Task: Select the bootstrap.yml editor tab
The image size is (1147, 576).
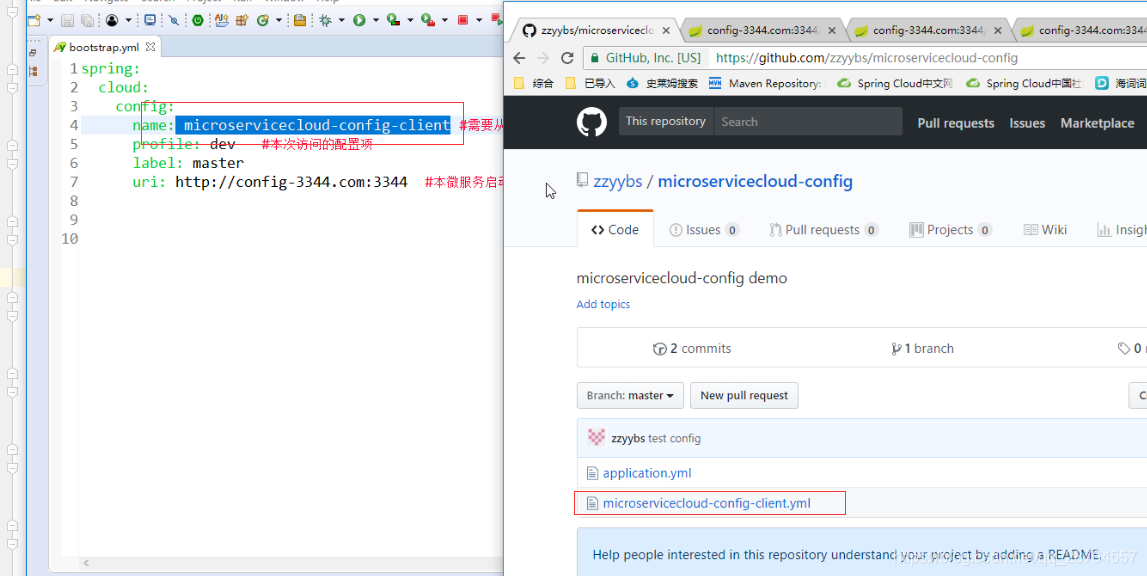Action: pos(103,47)
